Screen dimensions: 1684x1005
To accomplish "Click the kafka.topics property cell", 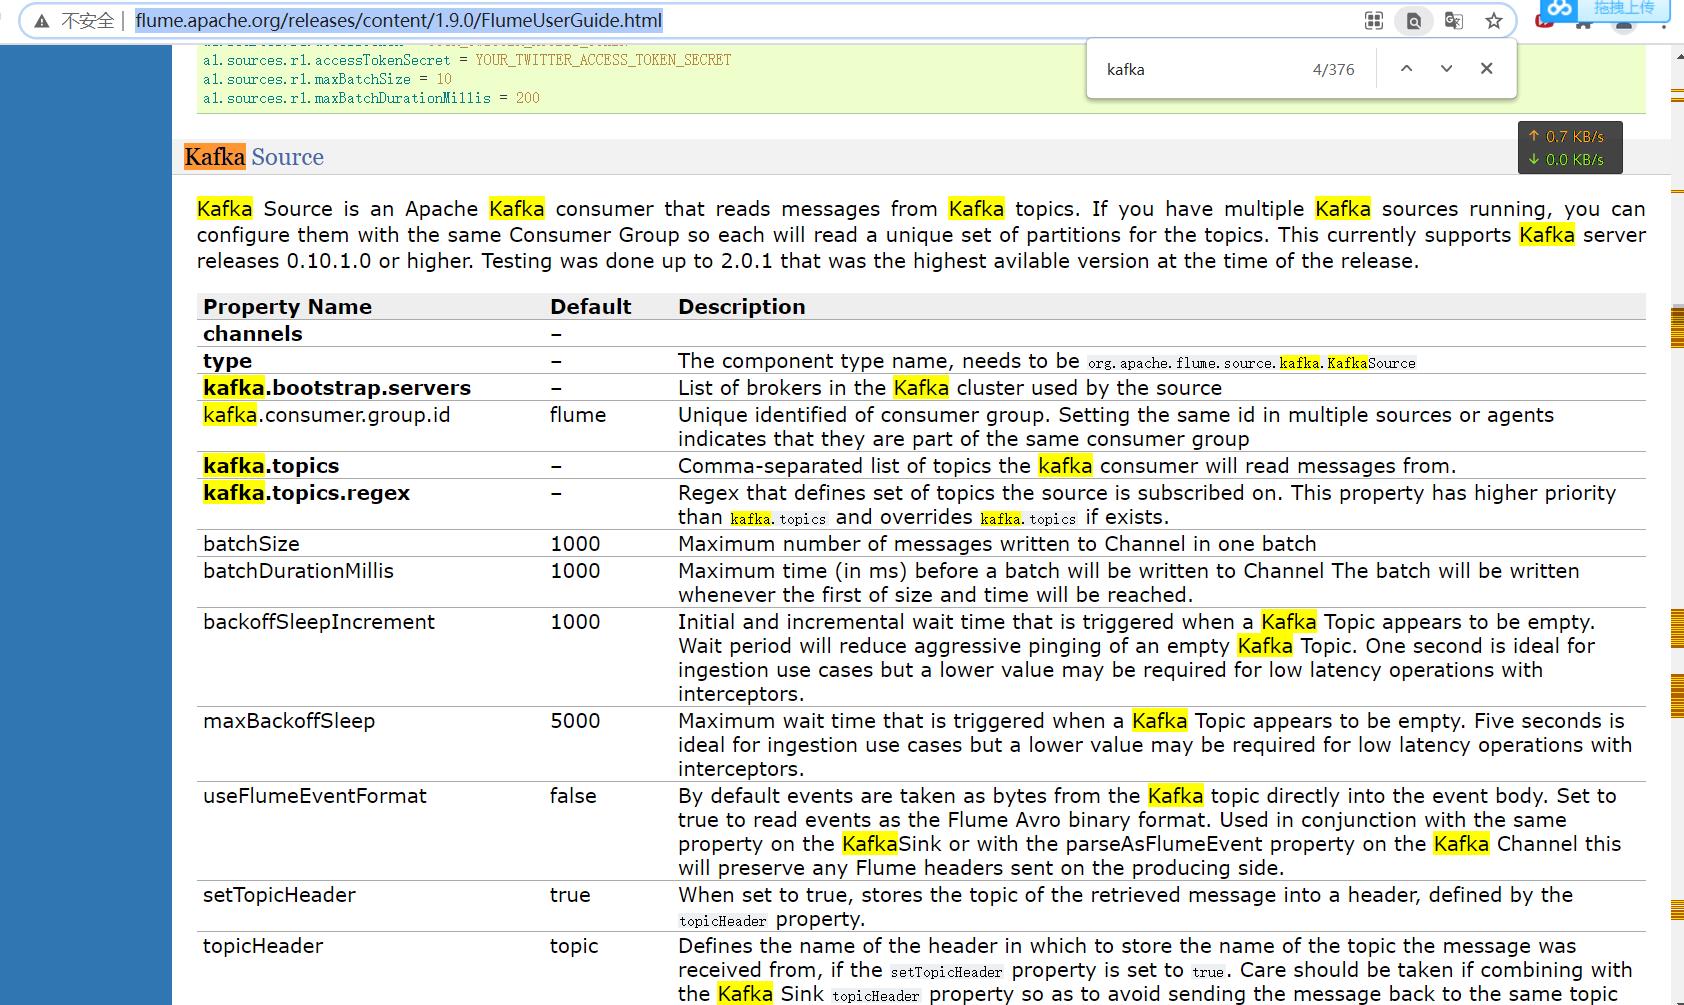I will pyautogui.click(x=271, y=466).
